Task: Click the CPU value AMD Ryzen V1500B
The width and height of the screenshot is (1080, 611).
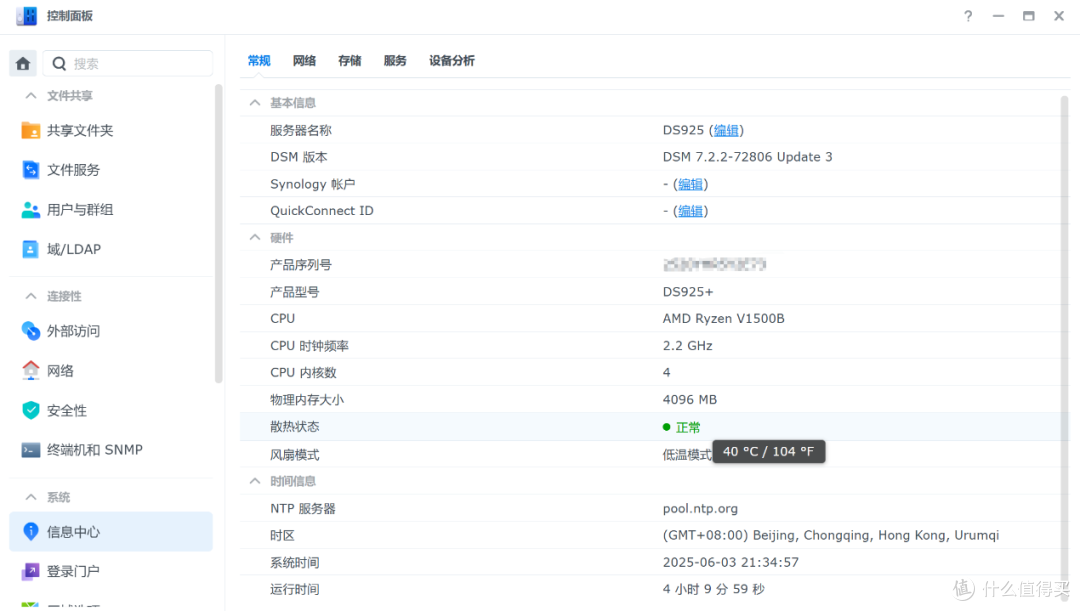Action: click(x=723, y=318)
